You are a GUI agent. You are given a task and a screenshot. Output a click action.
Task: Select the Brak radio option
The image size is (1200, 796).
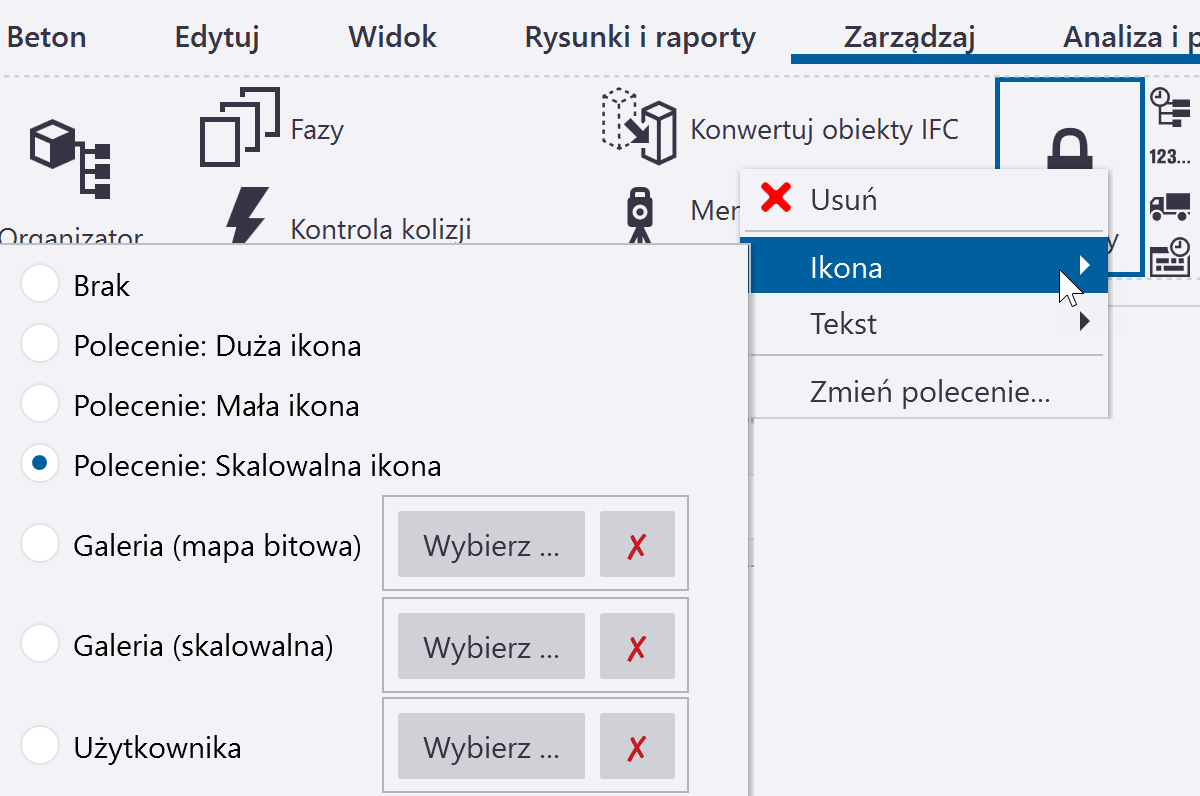(40, 286)
